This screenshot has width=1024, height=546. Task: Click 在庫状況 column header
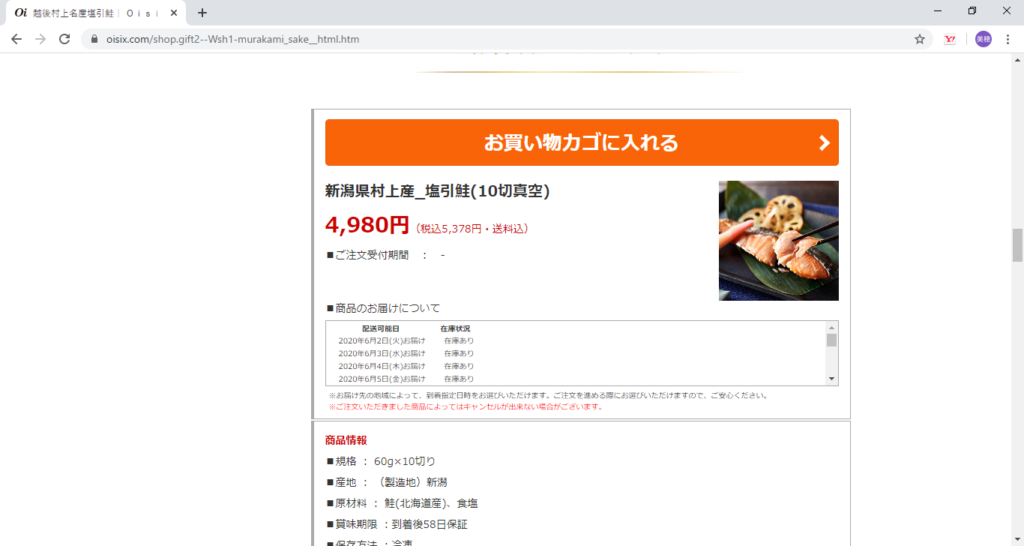(455, 329)
